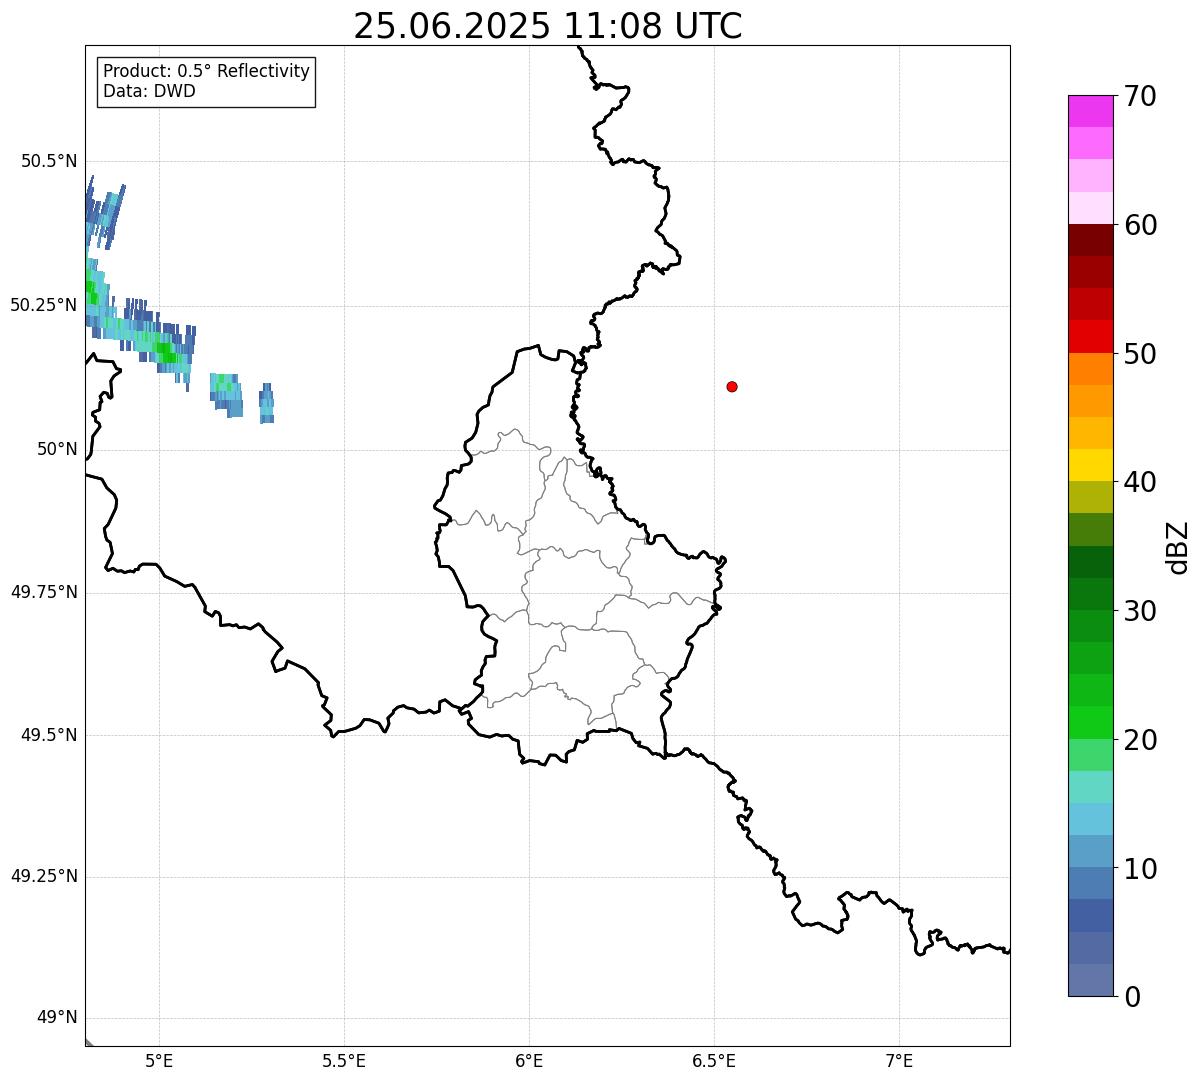The height and width of the screenshot is (1081, 1202).
Task: Click the 49.5°N latitude label
Action: (49, 735)
